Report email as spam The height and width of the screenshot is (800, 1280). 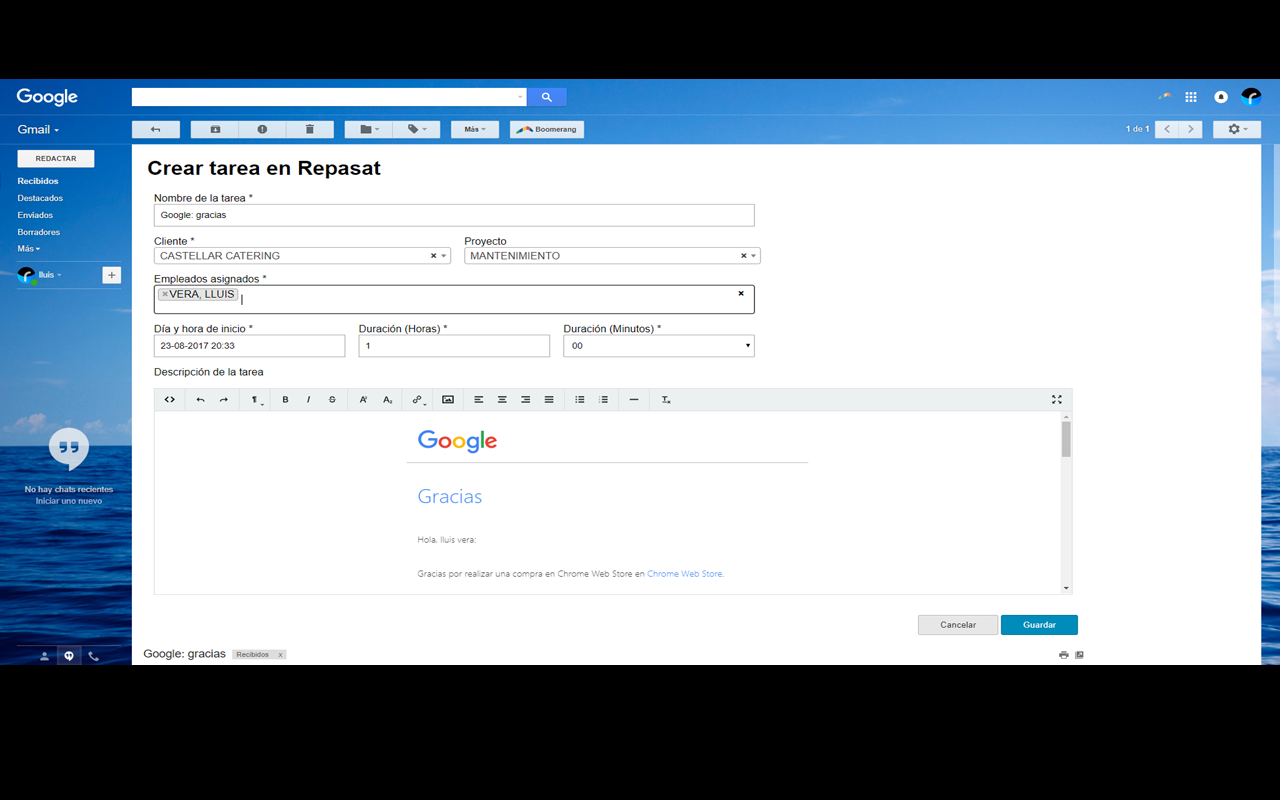(262, 129)
